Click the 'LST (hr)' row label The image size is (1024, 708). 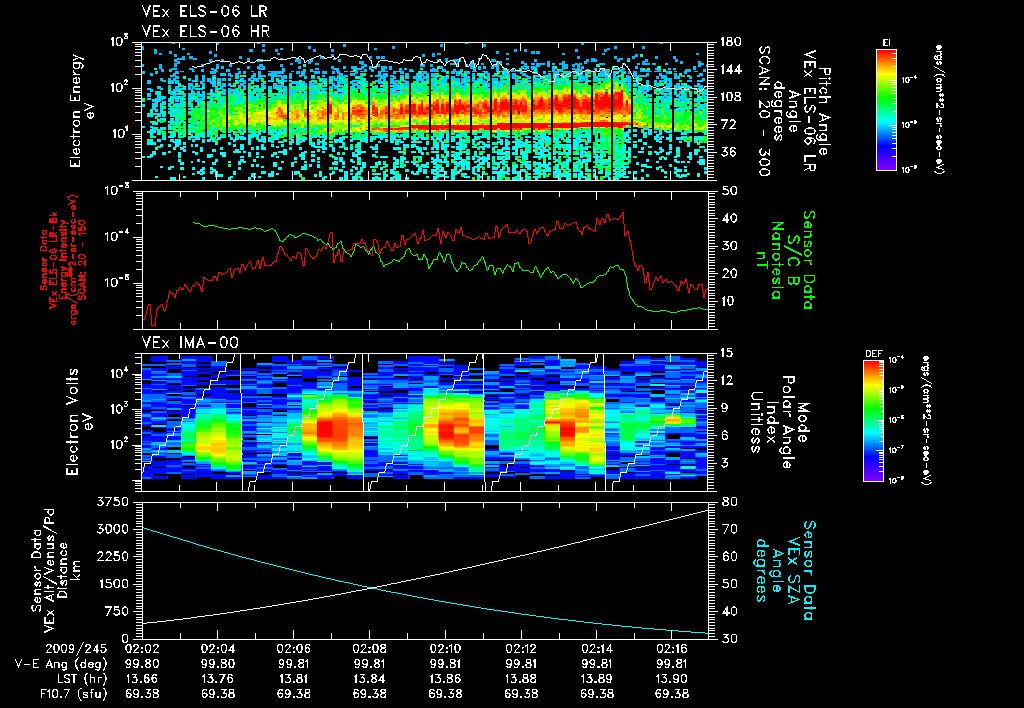pyautogui.click(x=80, y=679)
